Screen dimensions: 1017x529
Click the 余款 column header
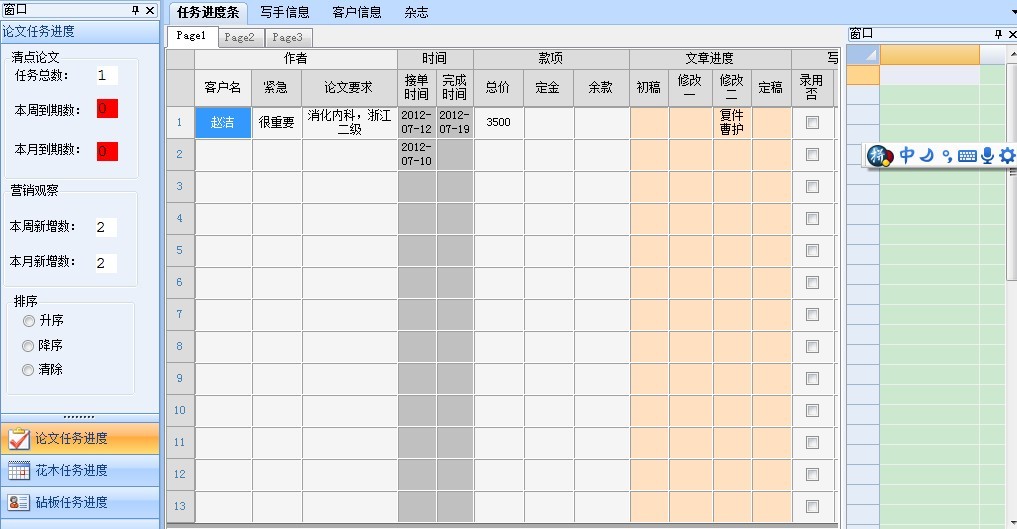click(x=601, y=88)
